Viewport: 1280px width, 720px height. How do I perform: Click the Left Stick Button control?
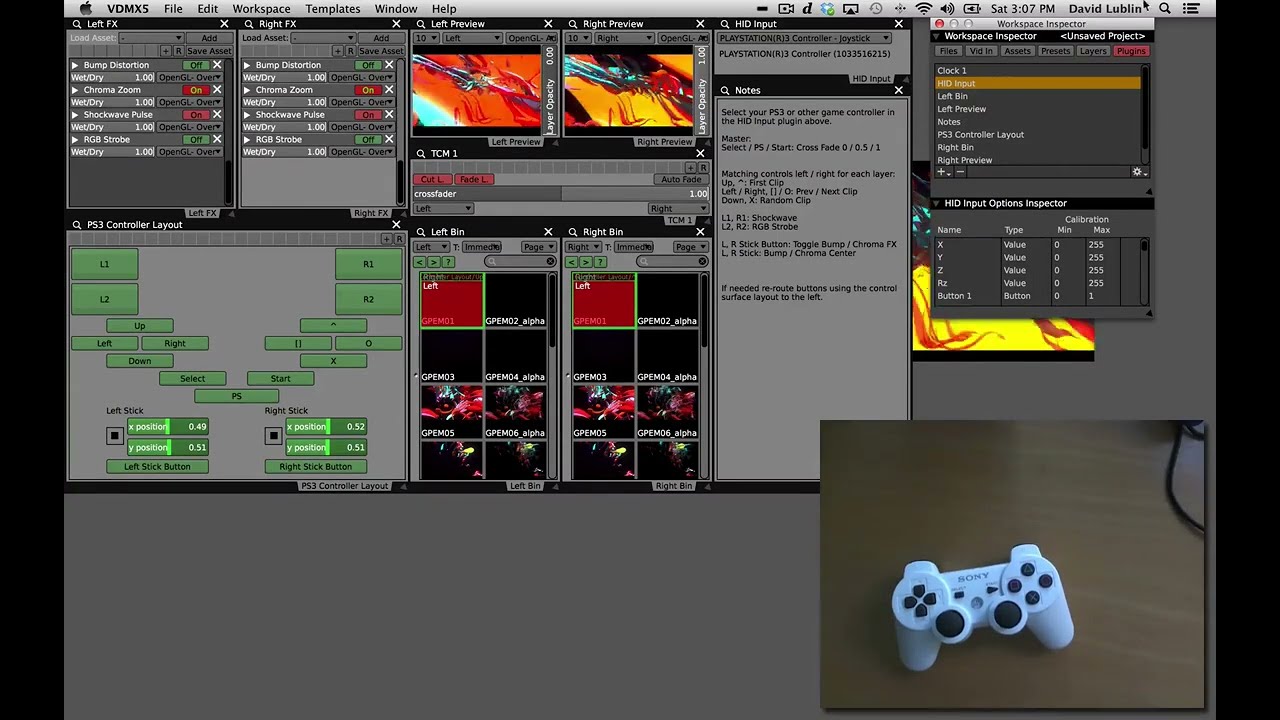coord(157,467)
